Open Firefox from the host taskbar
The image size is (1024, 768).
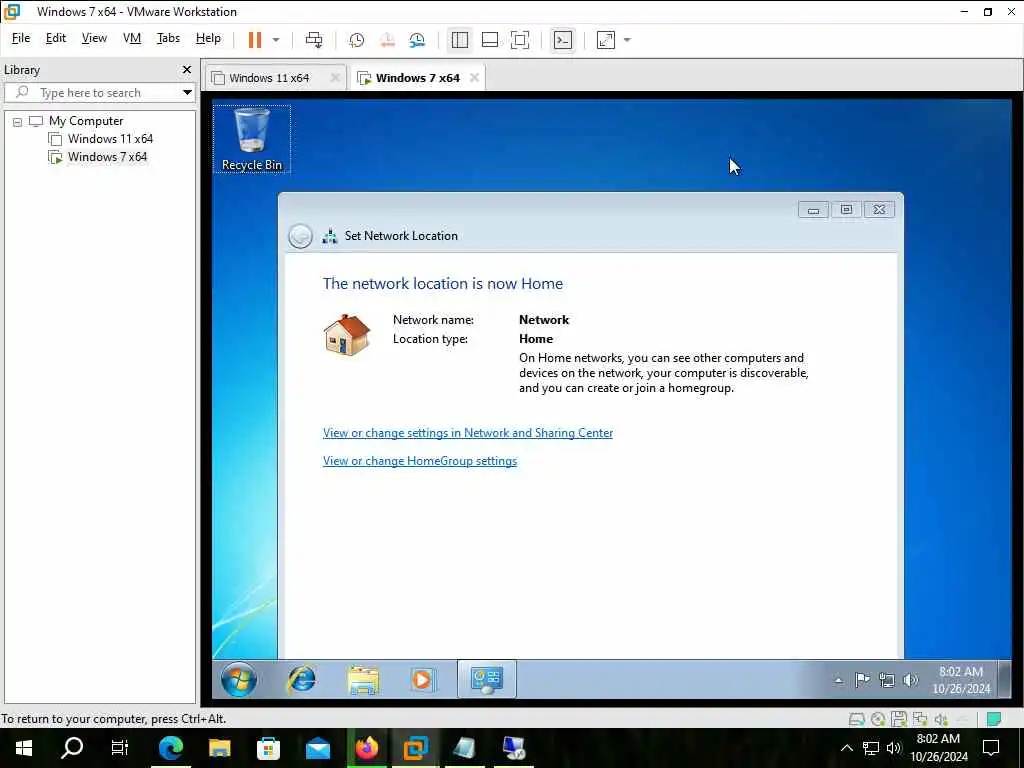[366, 748]
